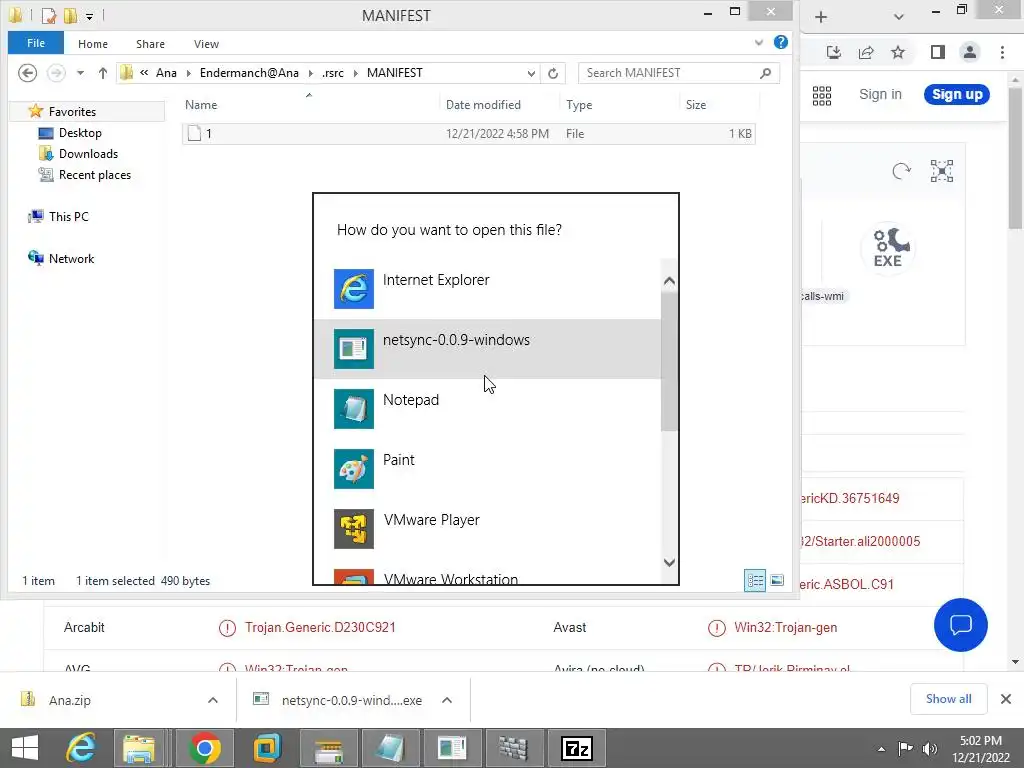
Task: Open Explorer help question mark icon
Action: pyautogui.click(x=780, y=42)
